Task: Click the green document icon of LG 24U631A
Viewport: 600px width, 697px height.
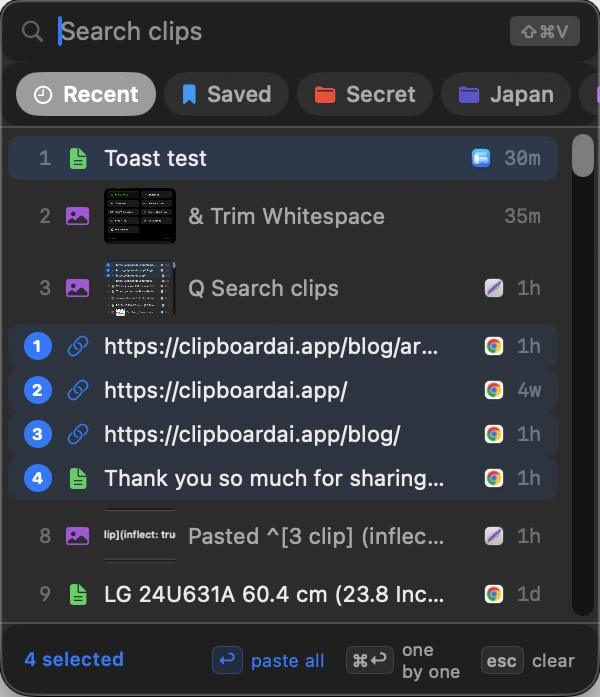Action: tap(78, 595)
